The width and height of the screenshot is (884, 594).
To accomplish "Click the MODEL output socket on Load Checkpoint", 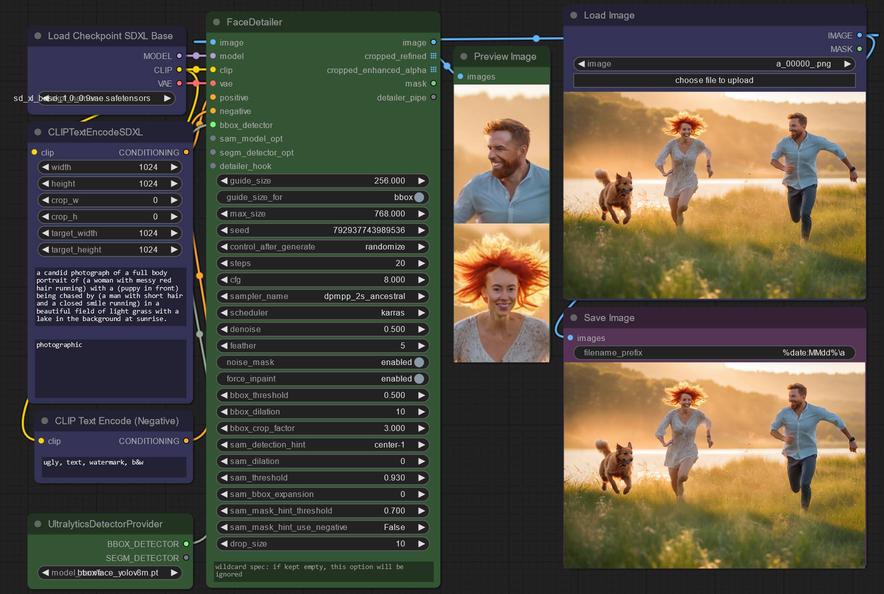I will point(179,56).
